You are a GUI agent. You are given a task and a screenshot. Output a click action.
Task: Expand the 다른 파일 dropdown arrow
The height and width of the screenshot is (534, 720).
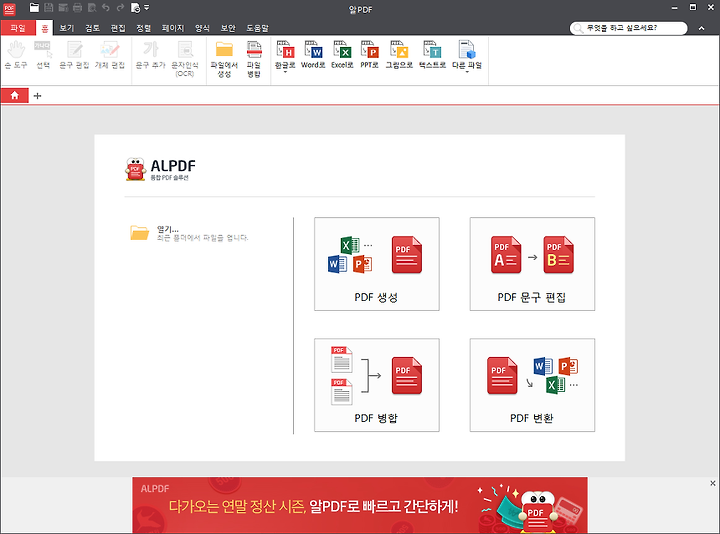click(x=467, y=72)
